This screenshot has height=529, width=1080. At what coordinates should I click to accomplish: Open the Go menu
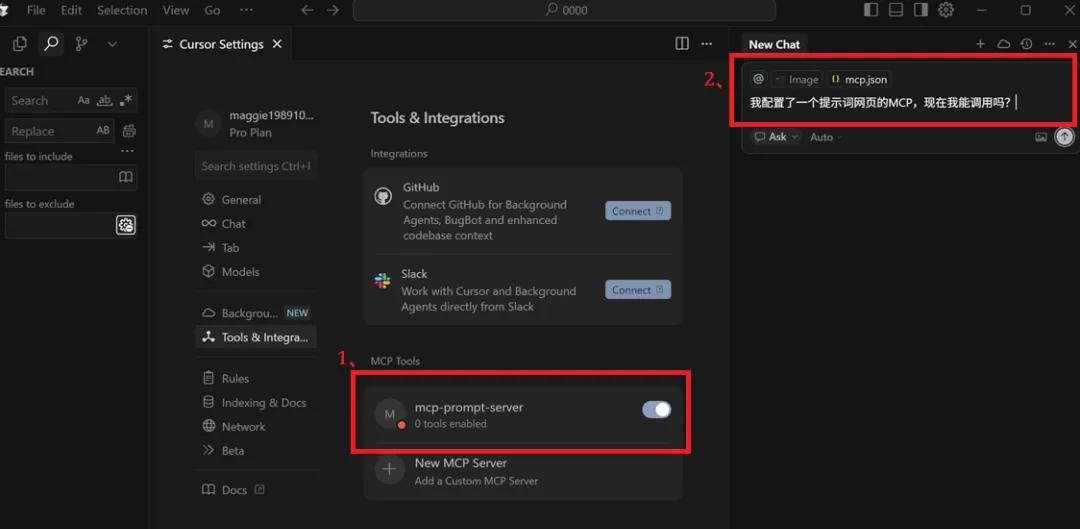pos(212,10)
